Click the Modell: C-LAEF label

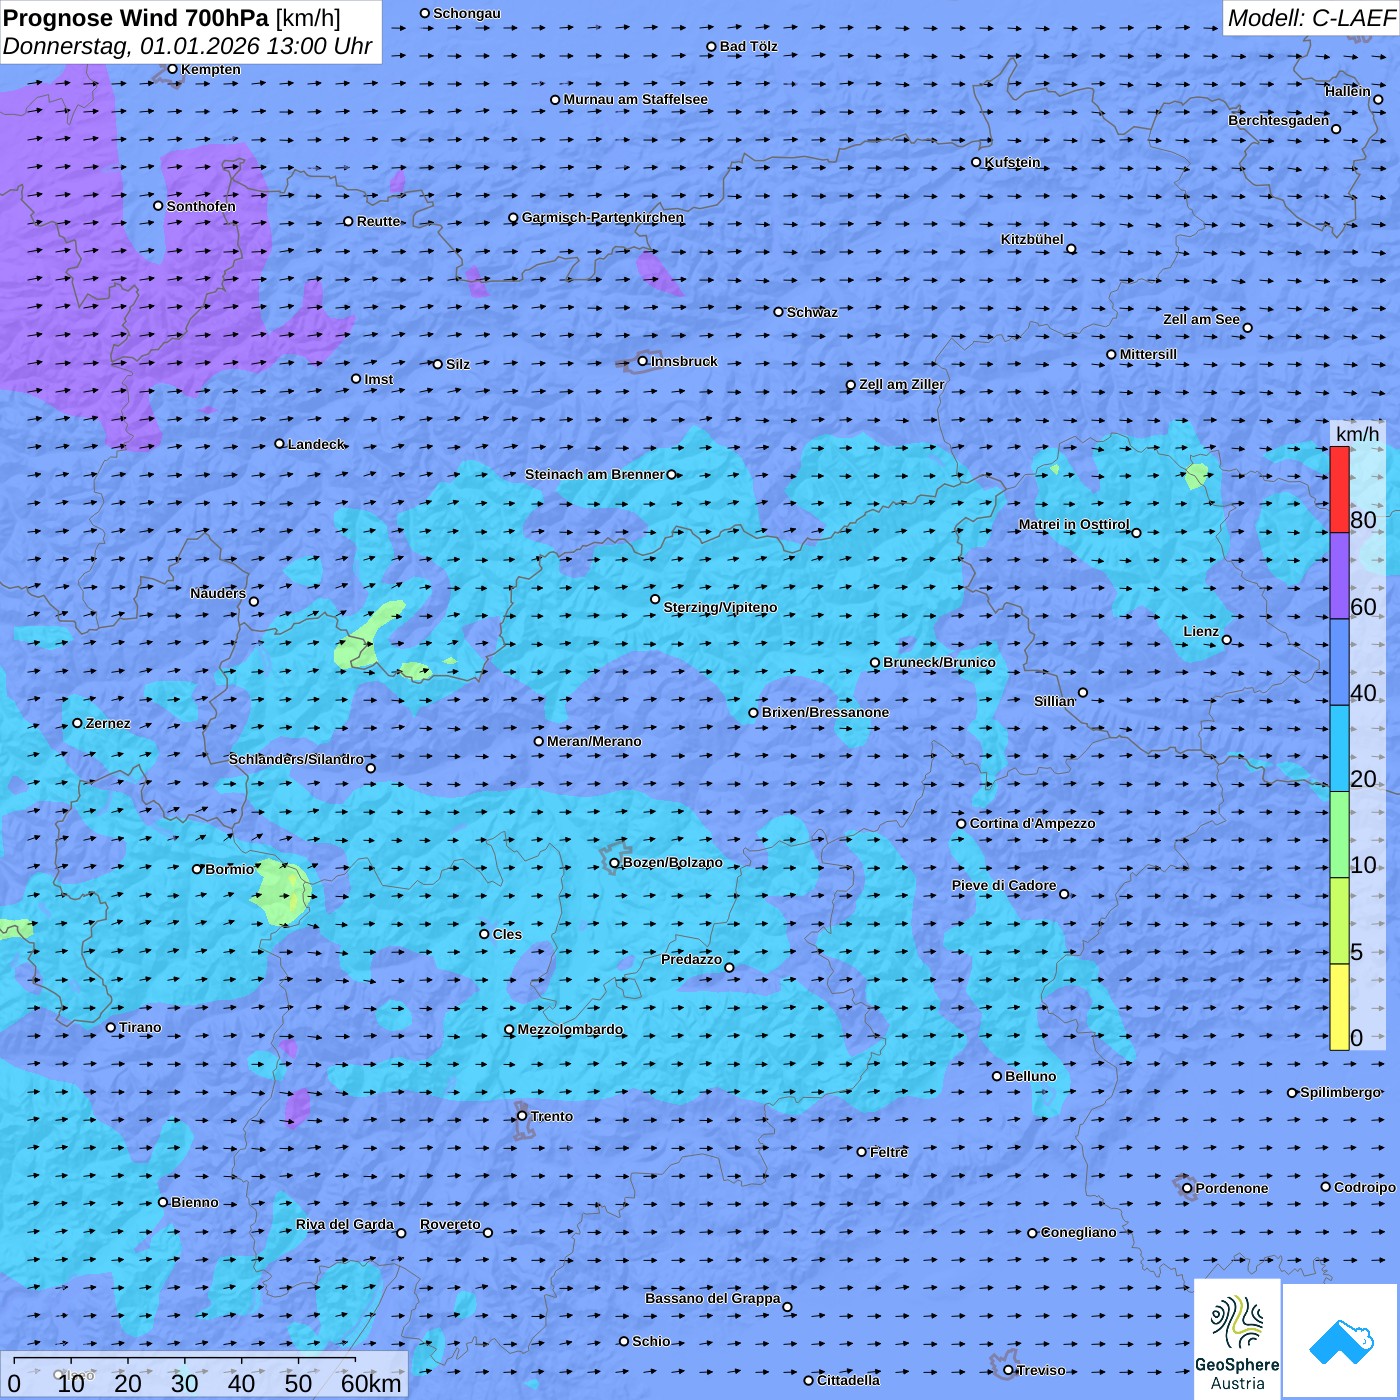(1311, 18)
